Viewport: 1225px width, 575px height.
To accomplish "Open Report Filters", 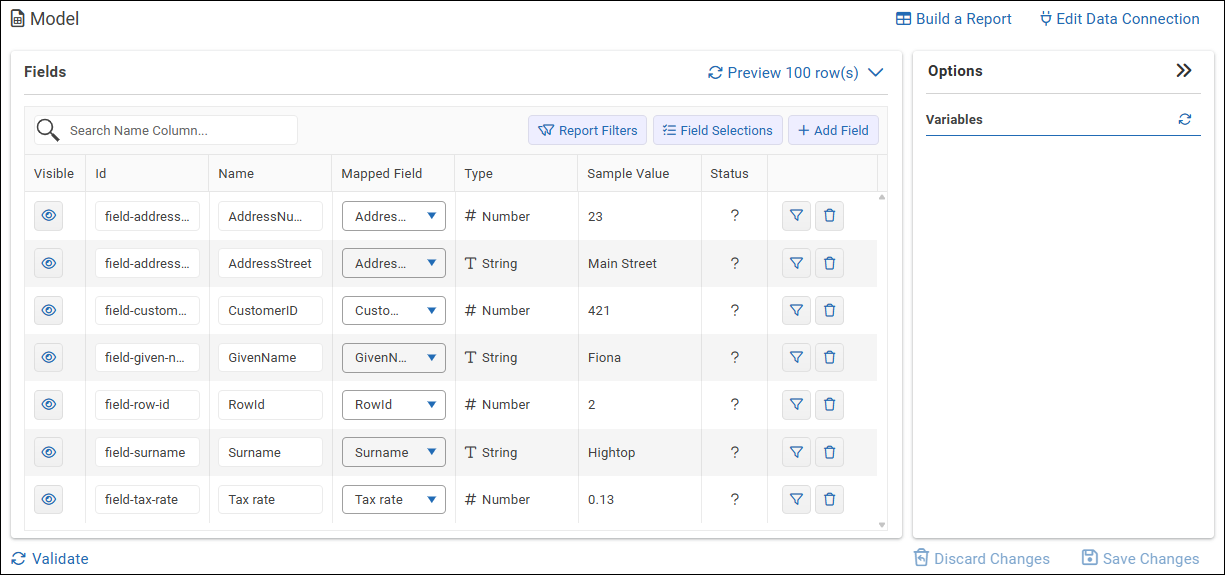I will [587, 130].
